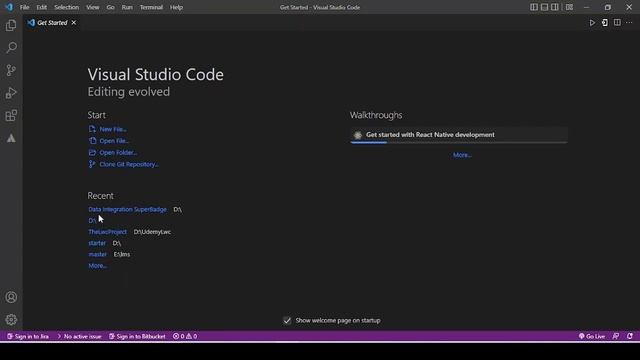Click No active issue status item
The height and width of the screenshot is (360, 640).
pos(80,336)
